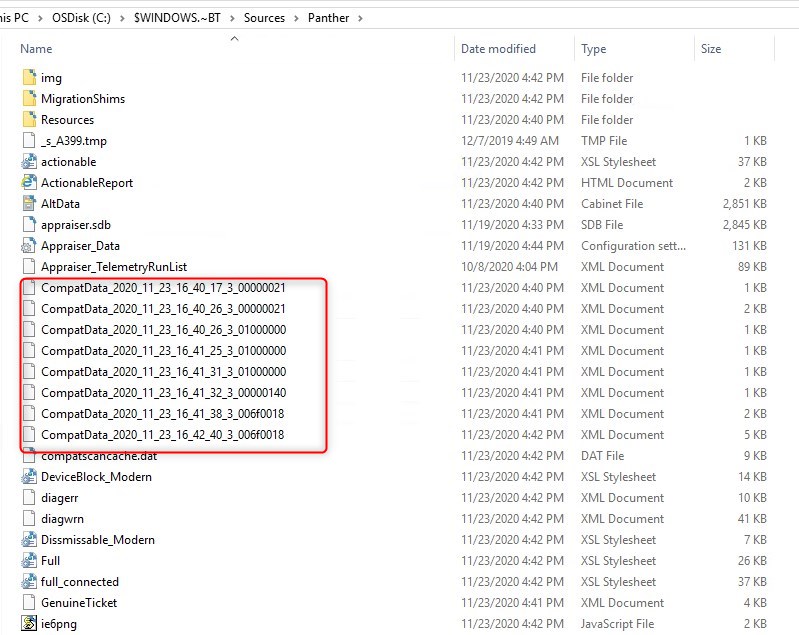Click icon of CompatData_2020_11_23_16_42_40_3_006f0018
The image size is (799, 635).
click(30, 434)
